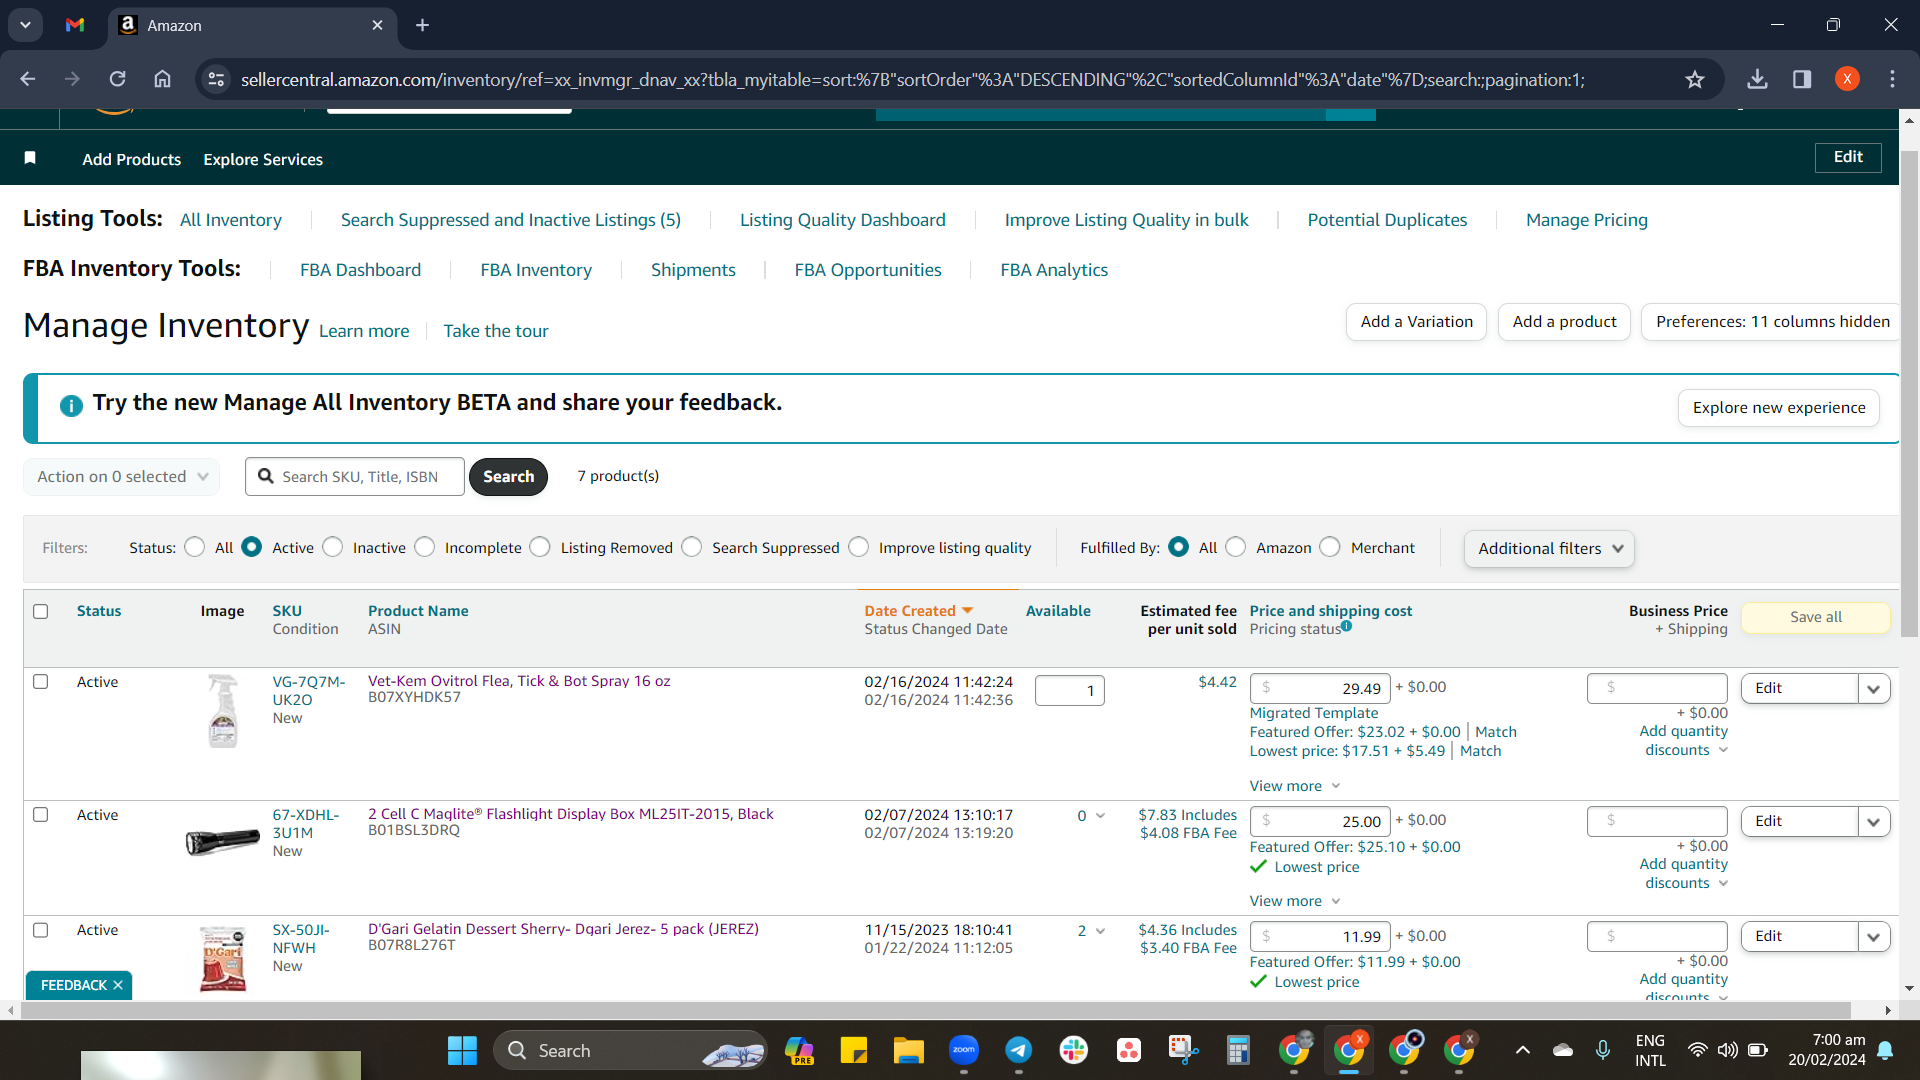Screen dimensions: 1920x1080
Task: Expand the Additional filters dropdown
Action: click(x=1549, y=548)
